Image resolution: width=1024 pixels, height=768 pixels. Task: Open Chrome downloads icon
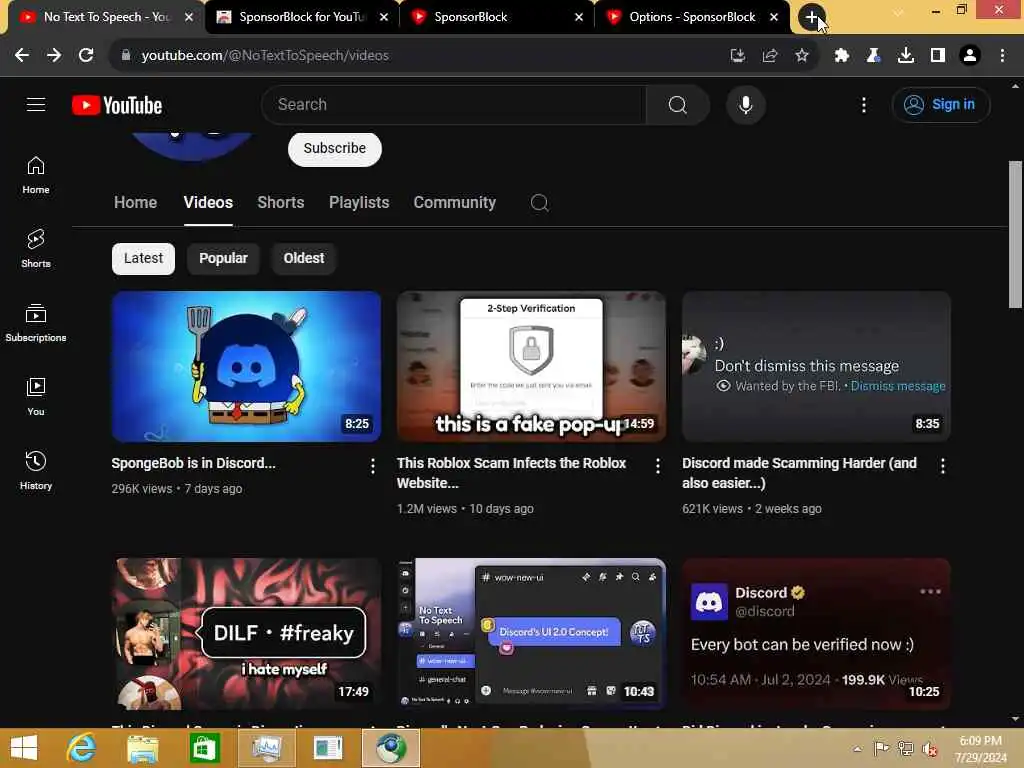(905, 56)
